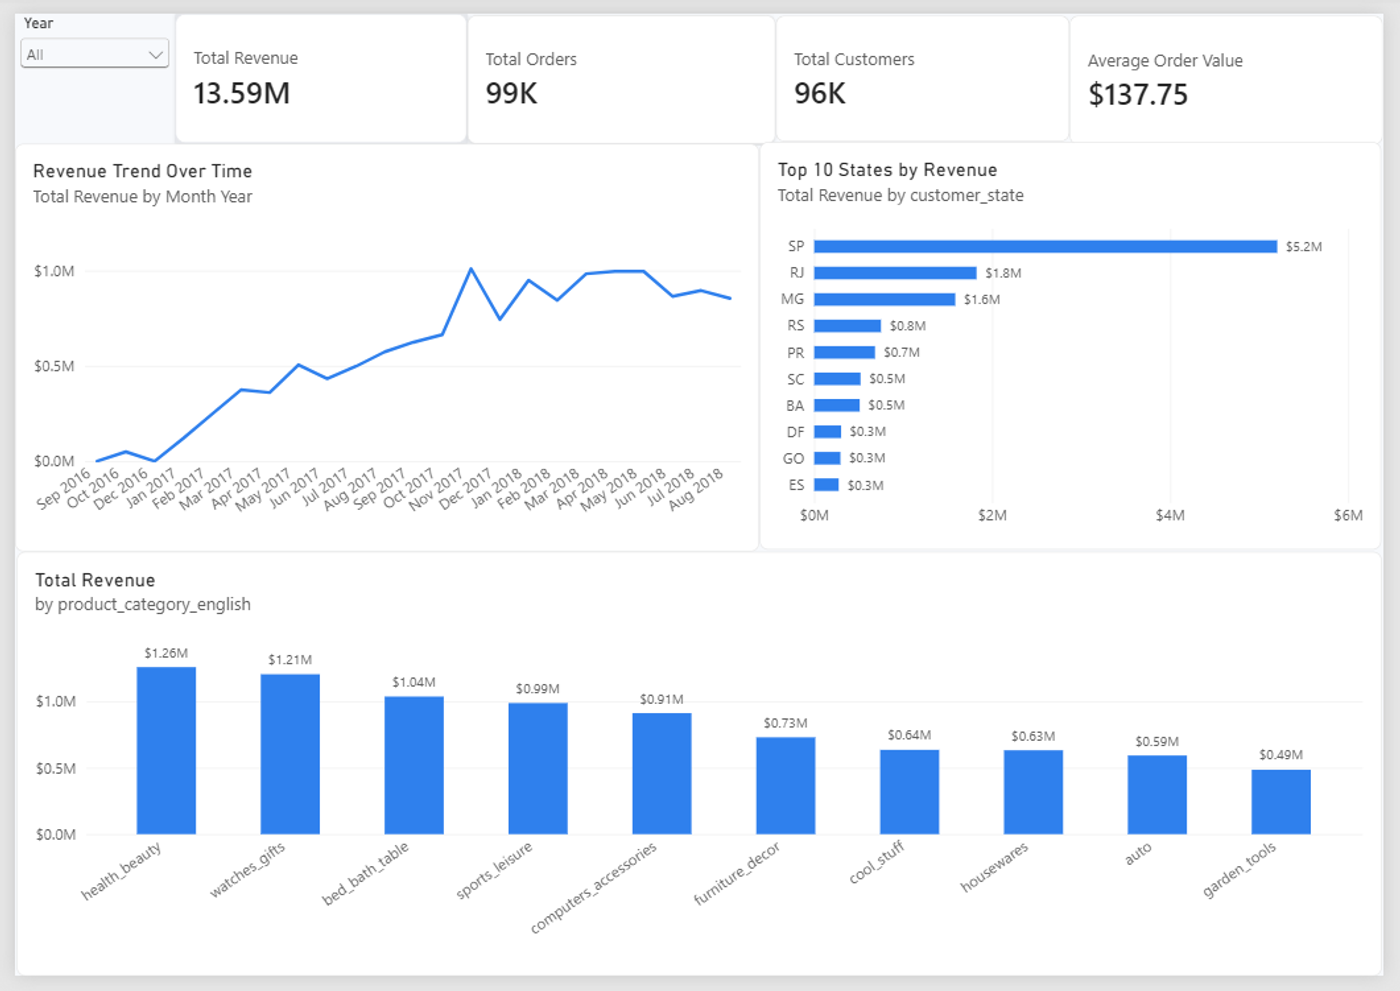Click the Year slicer label

tap(39, 23)
